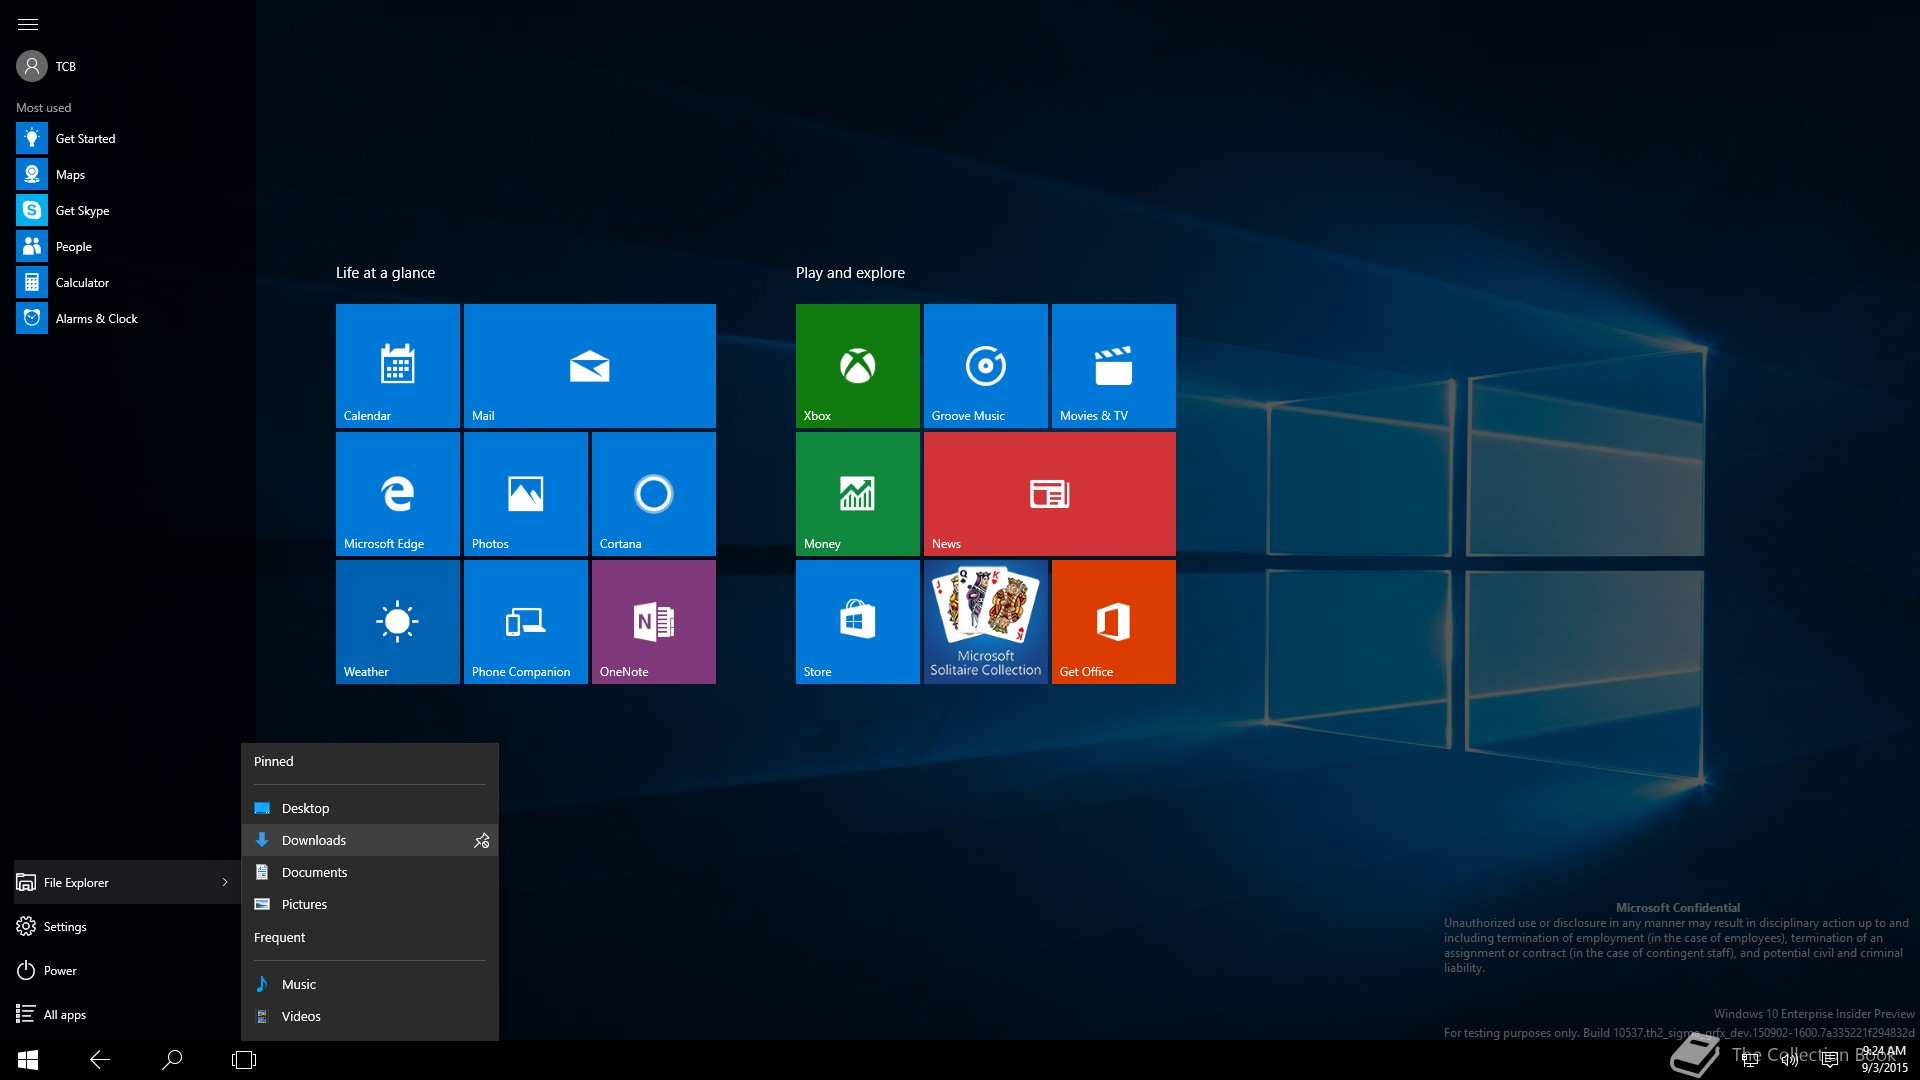
Task: Open the News tile
Action: click(x=1050, y=494)
